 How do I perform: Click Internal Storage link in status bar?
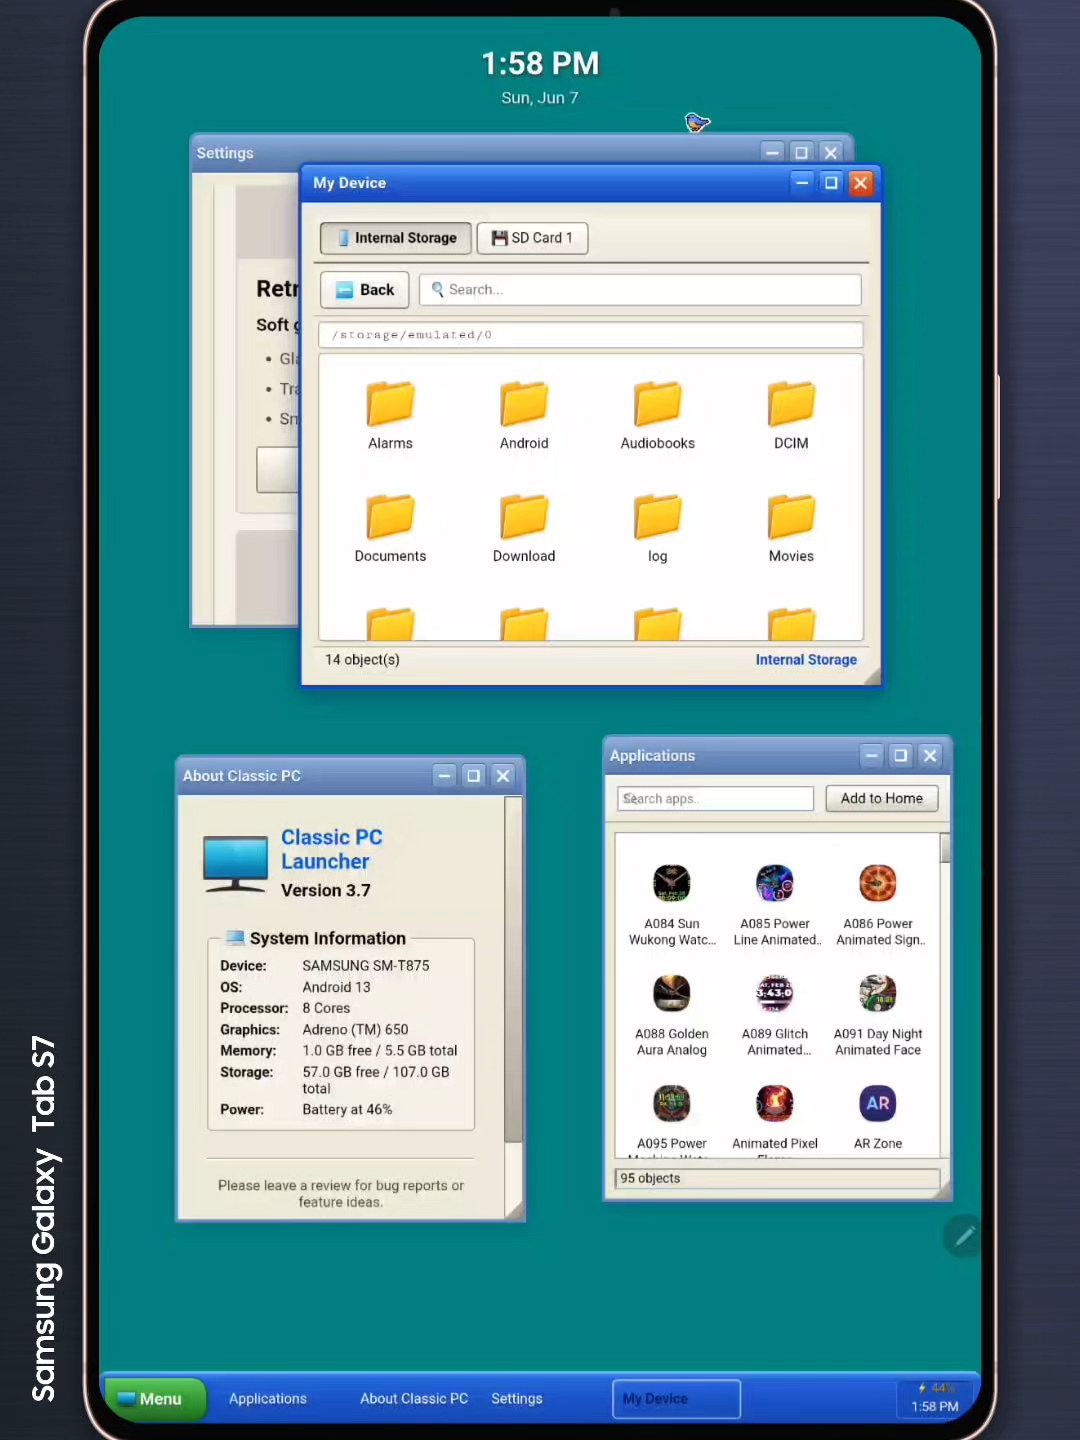pos(806,660)
